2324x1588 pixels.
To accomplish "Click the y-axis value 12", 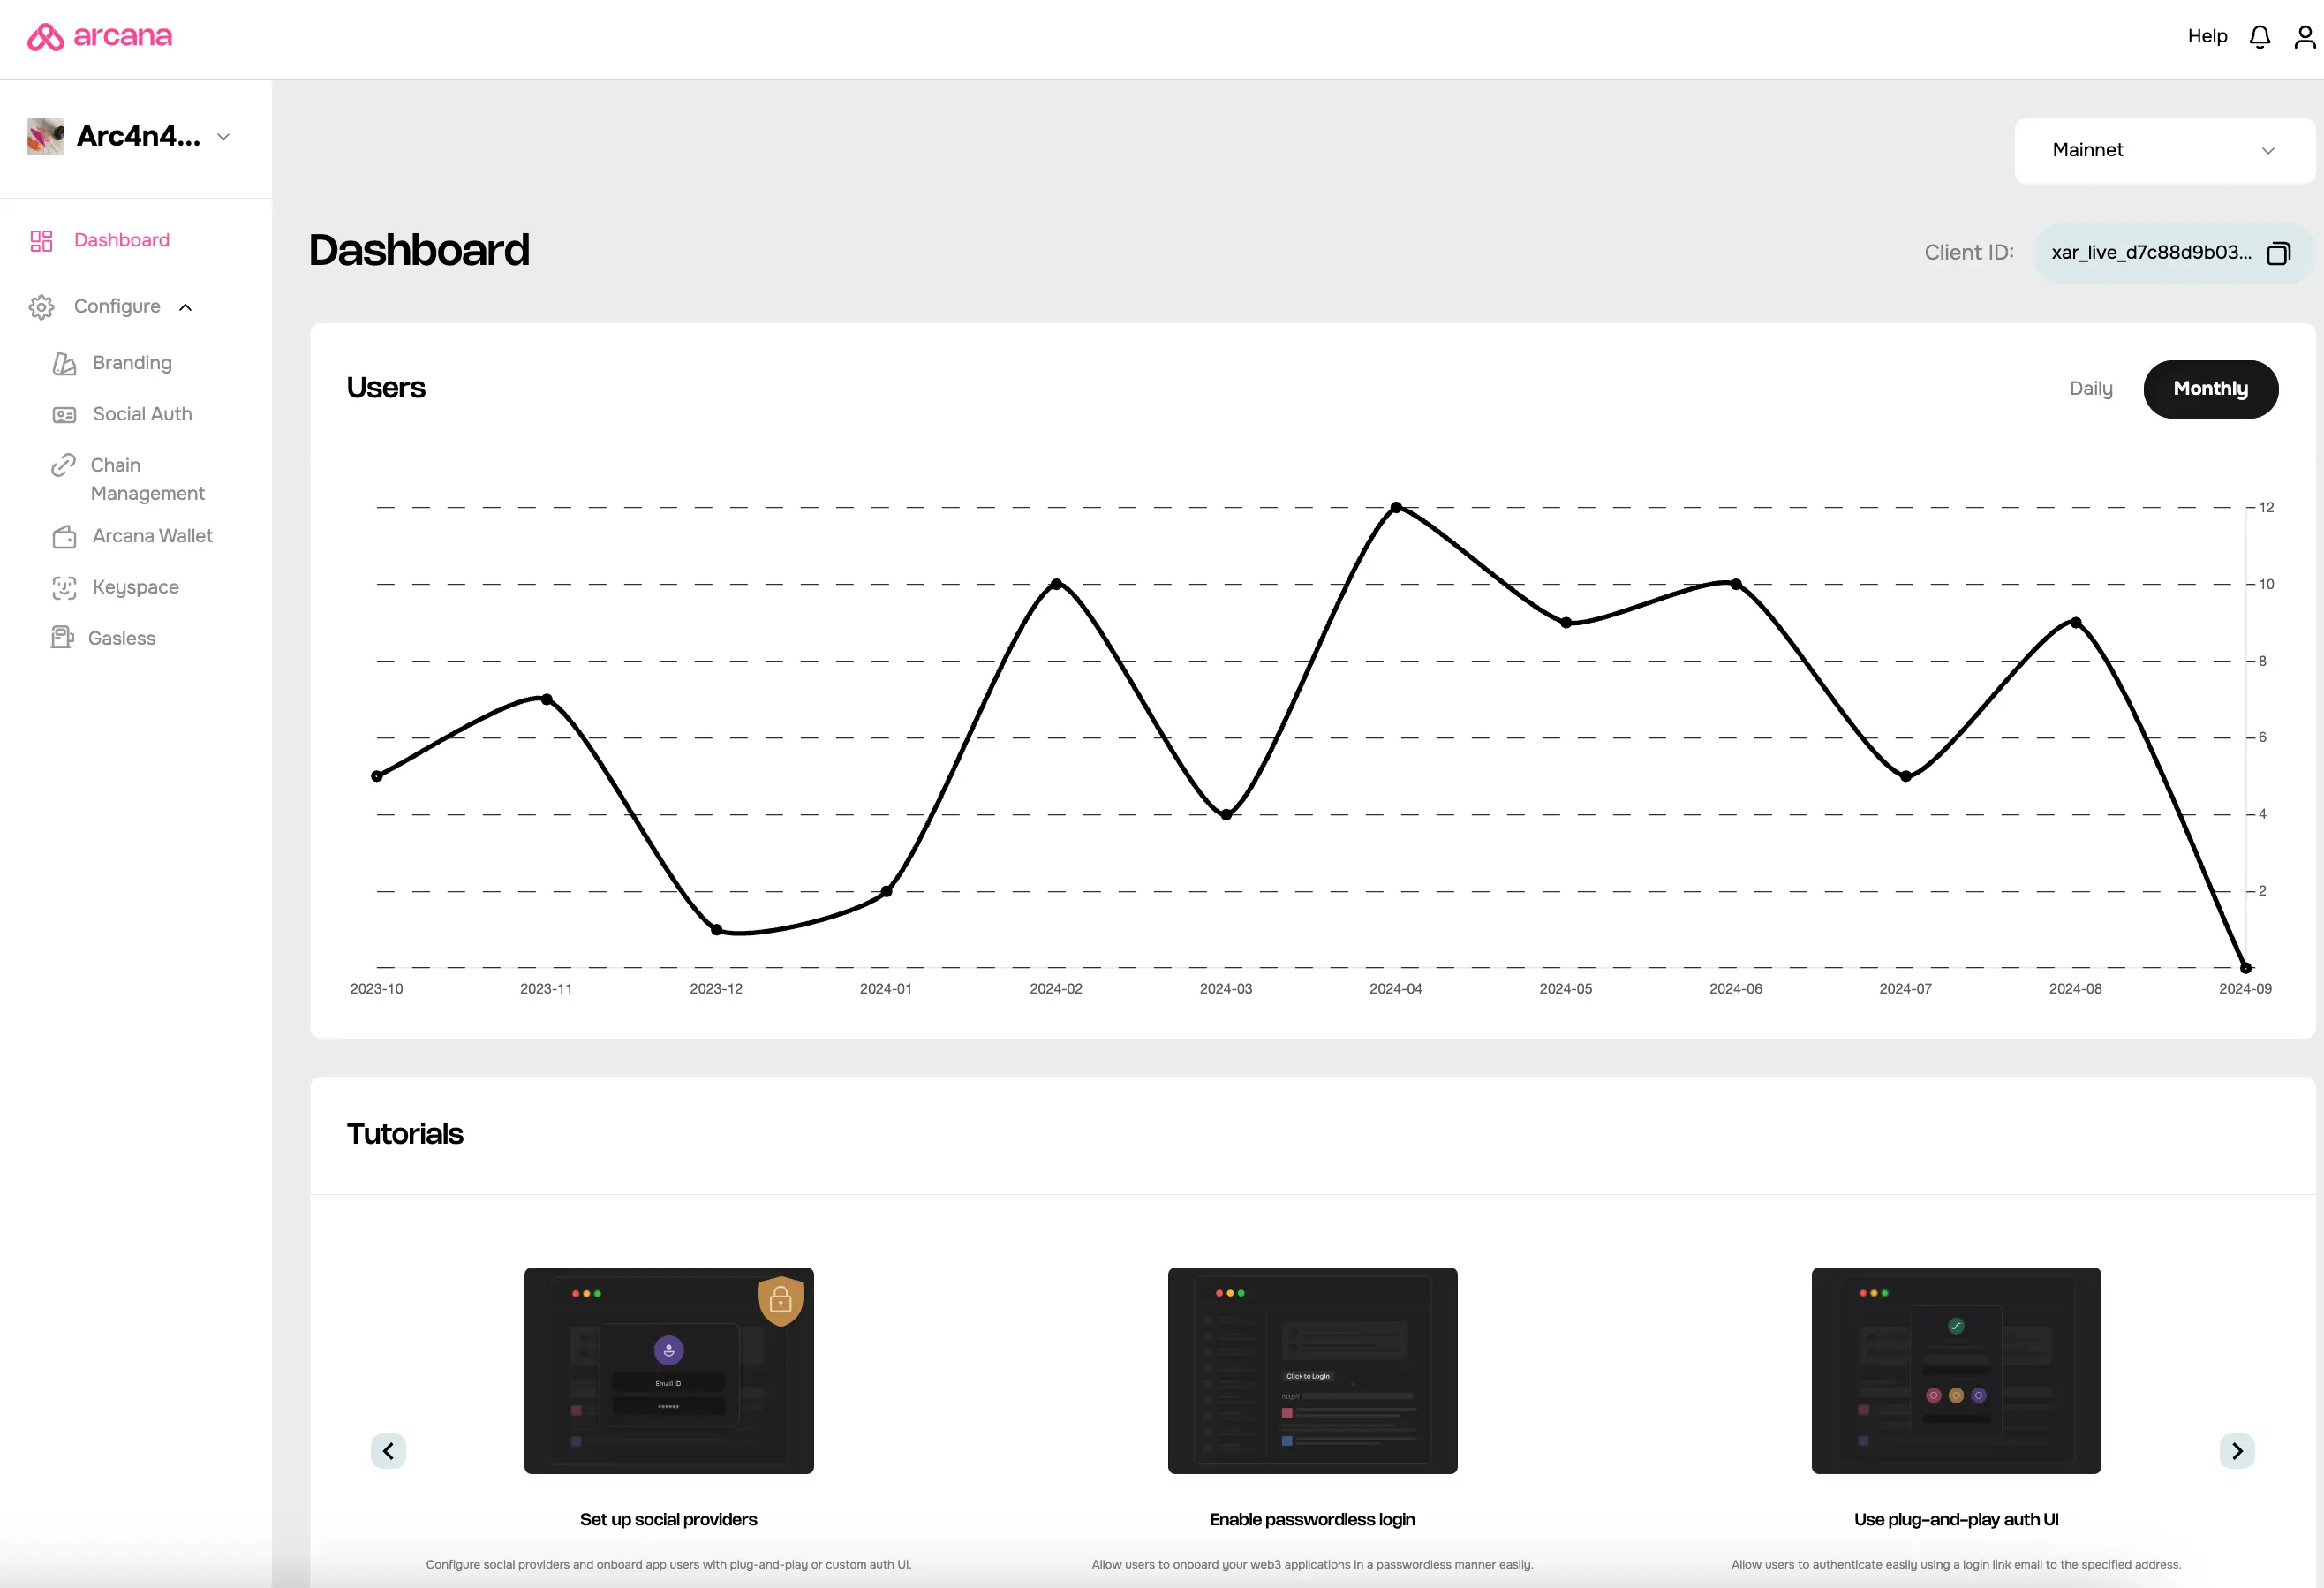I will 2266,508.
